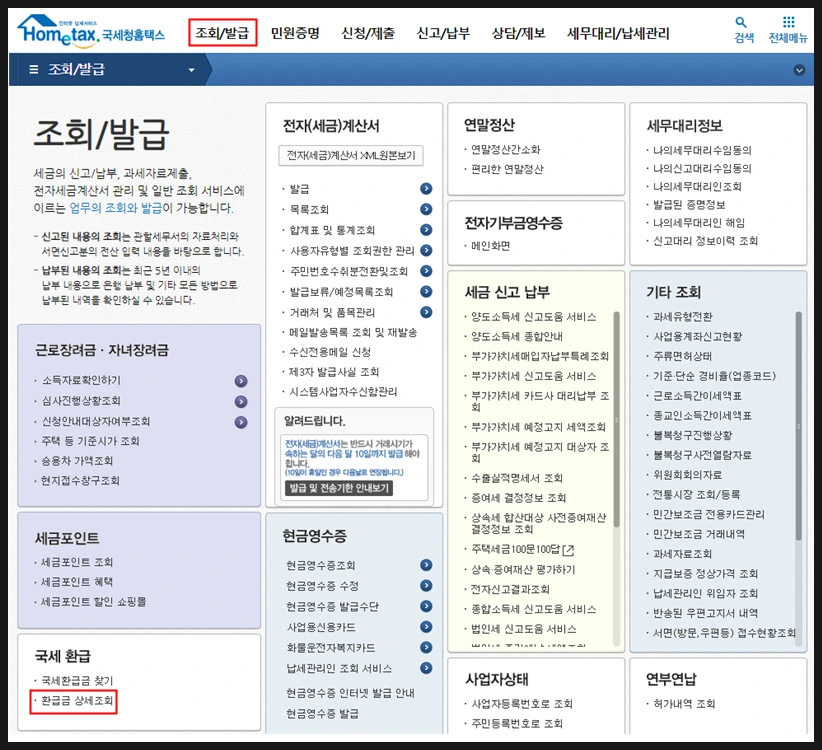Click the arrow icon for 심사진행상황조회
This screenshot has width=822, height=750.
tap(241, 401)
